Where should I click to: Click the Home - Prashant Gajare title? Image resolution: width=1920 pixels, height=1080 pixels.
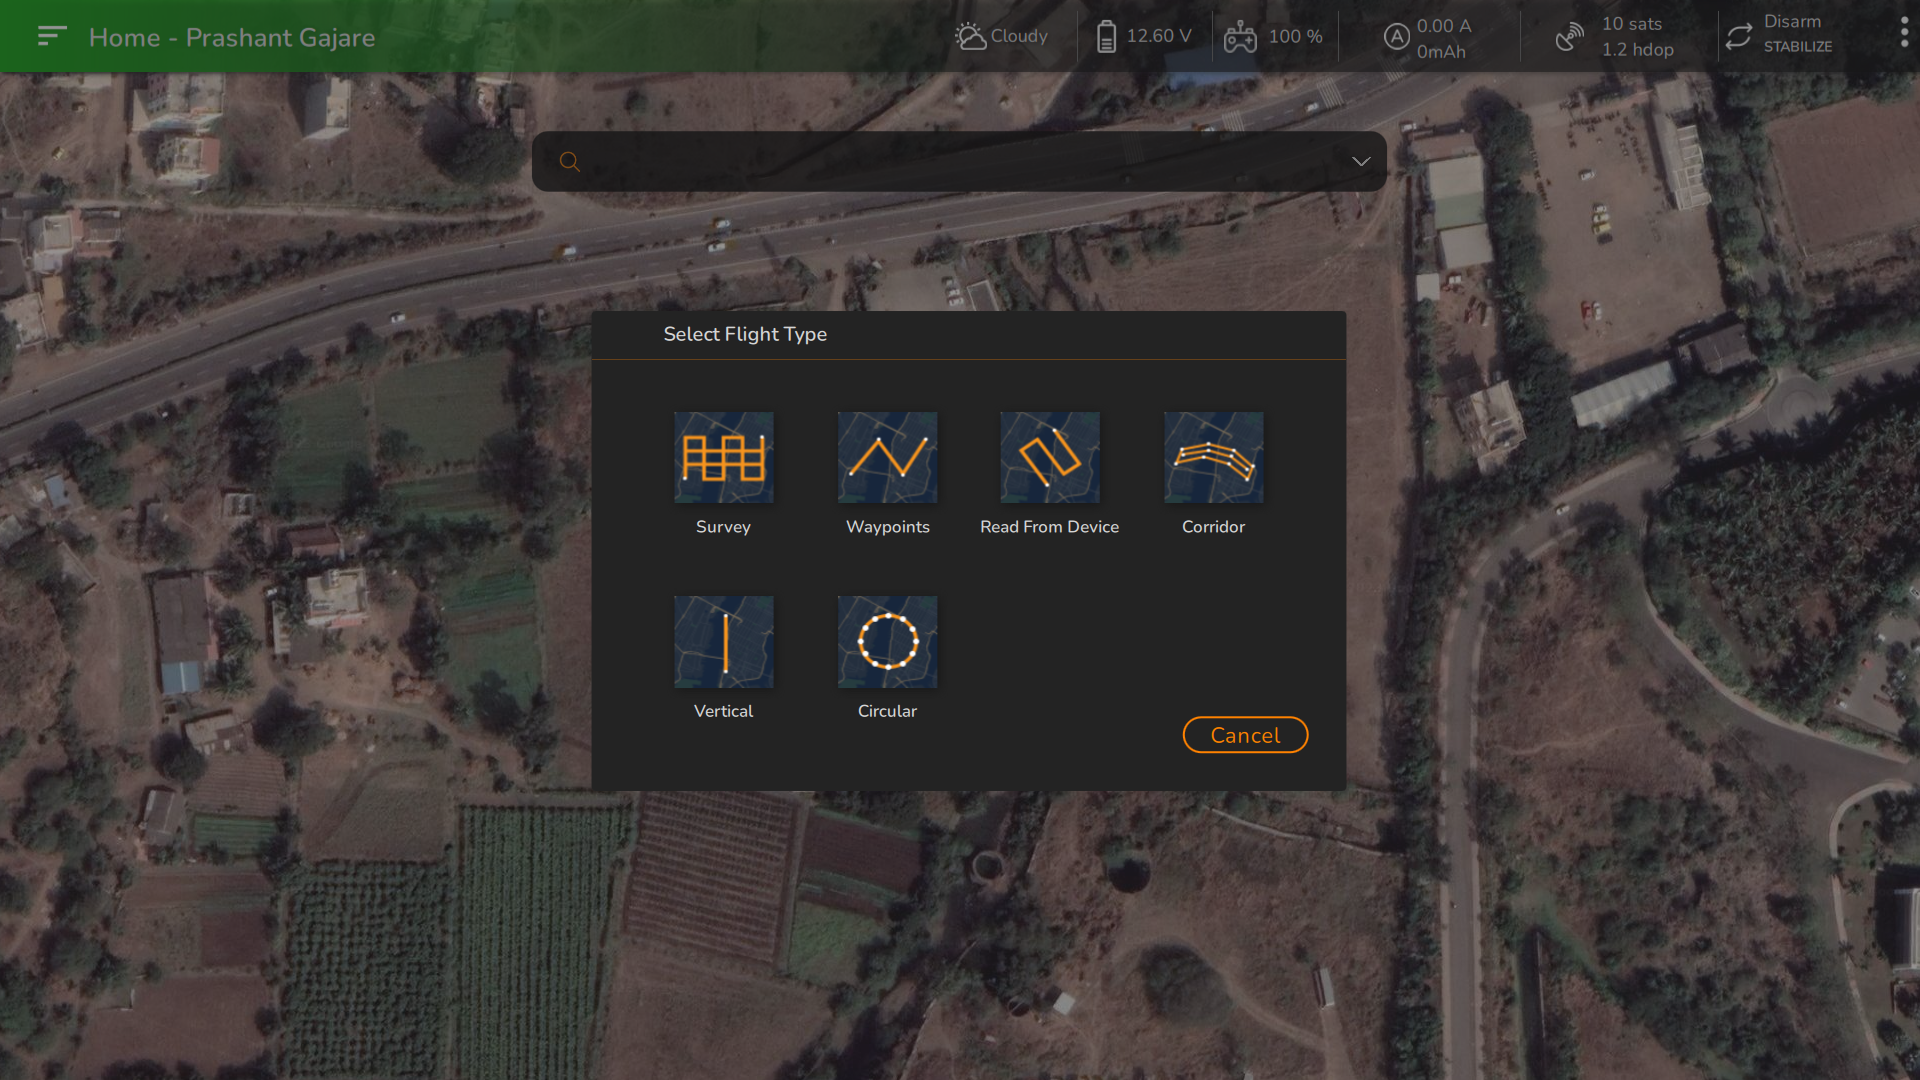point(232,37)
